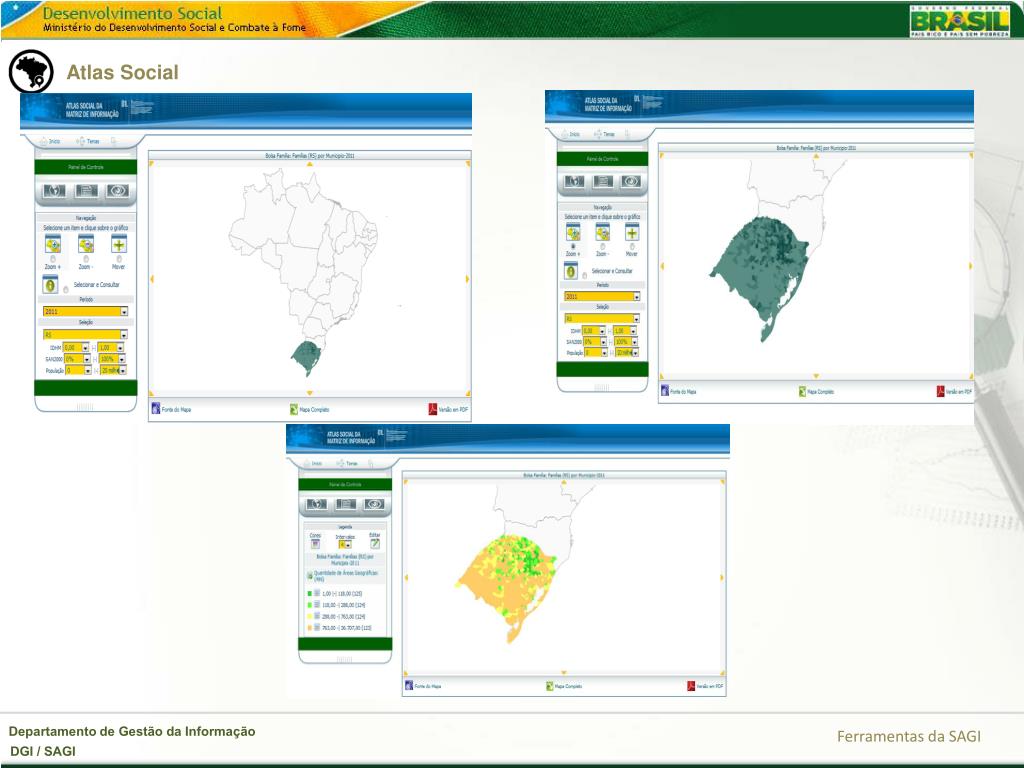
Task: Open Intervalos dropdown in bottom legend window
Action: (345, 545)
